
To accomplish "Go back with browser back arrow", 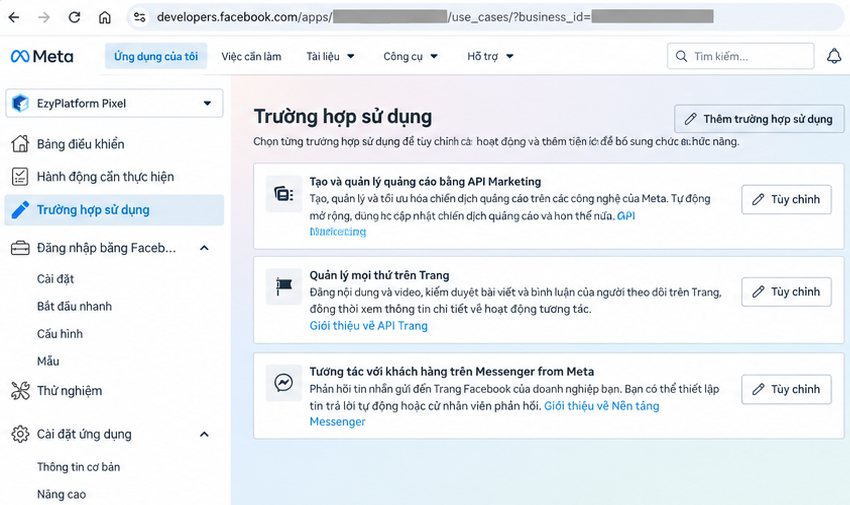I will [x=14, y=17].
